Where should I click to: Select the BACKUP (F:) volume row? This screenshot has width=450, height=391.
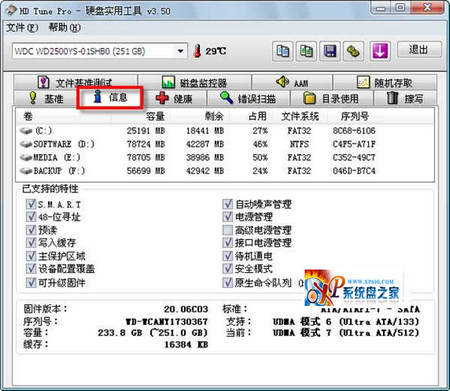pyautogui.click(x=225, y=171)
